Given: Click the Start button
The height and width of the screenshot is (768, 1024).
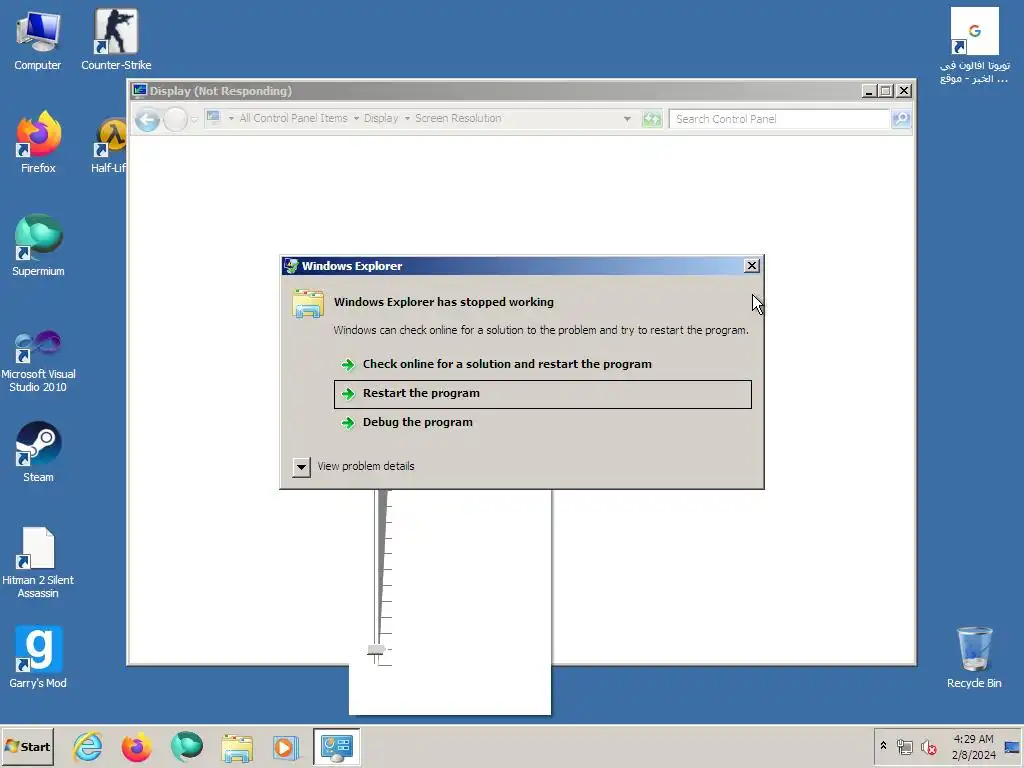Looking at the screenshot, I should click(27, 746).
